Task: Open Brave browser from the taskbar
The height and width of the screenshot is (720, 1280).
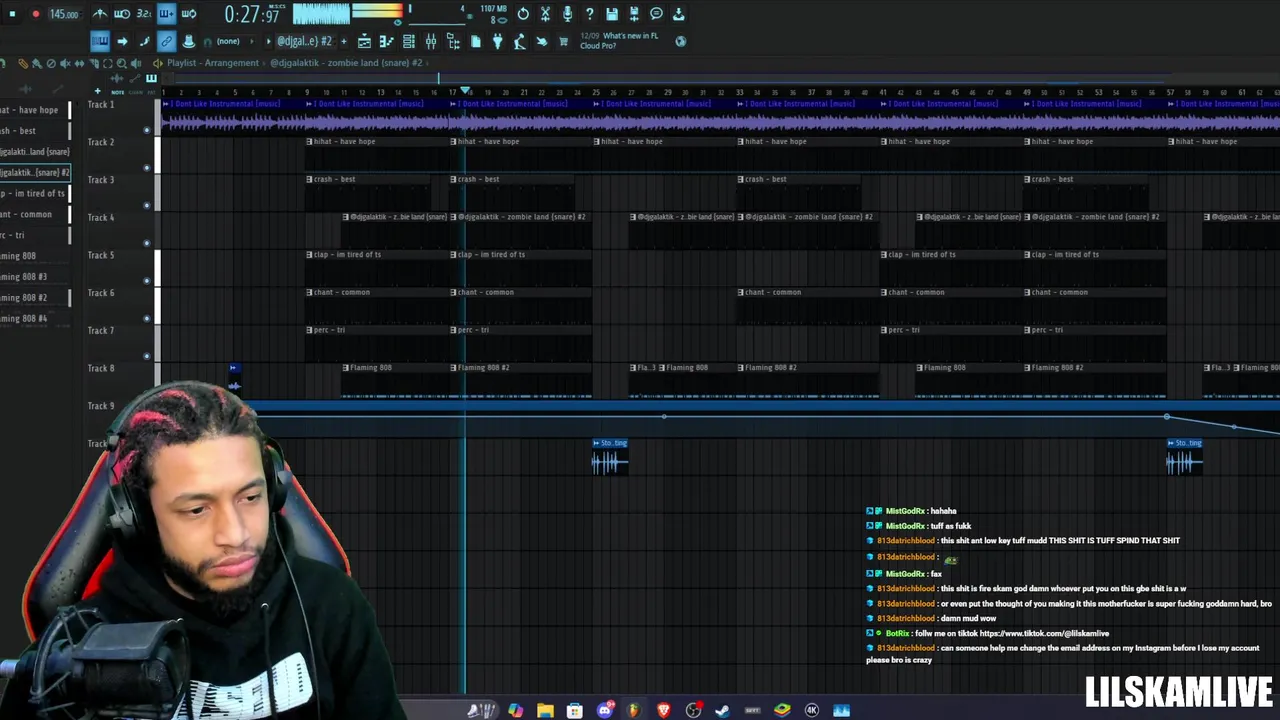Action: (x=664, y=710)
